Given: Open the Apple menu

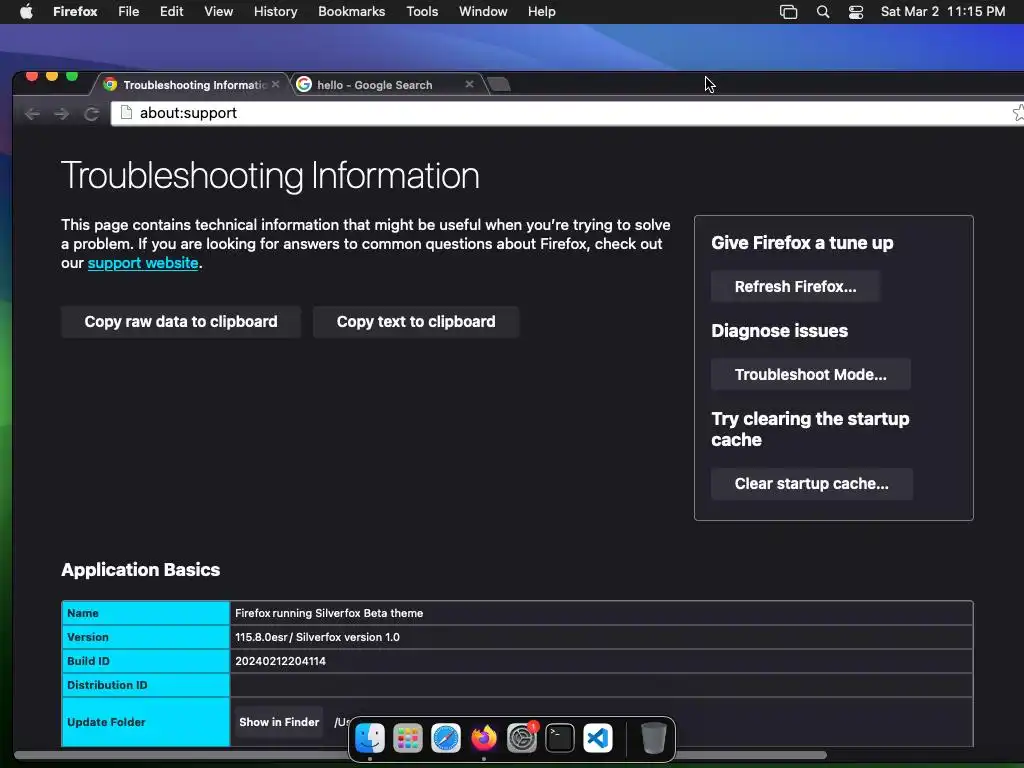Looking at the screenshot, I should coord(26,12).
